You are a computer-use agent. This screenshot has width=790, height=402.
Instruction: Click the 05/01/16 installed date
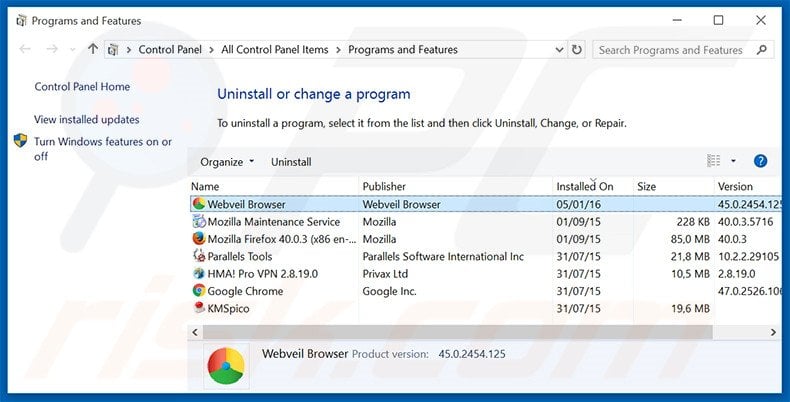(578, 204)
